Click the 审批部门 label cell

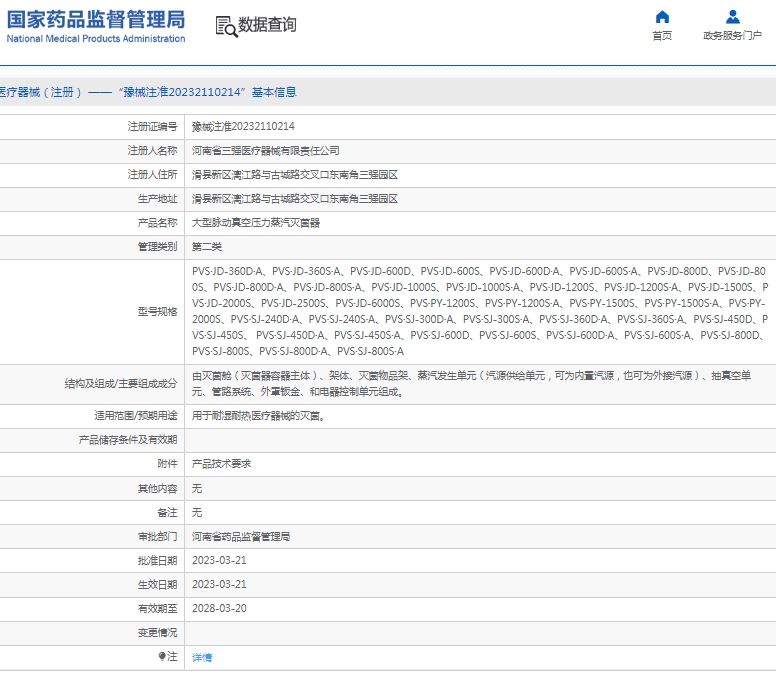coord(92,536)
